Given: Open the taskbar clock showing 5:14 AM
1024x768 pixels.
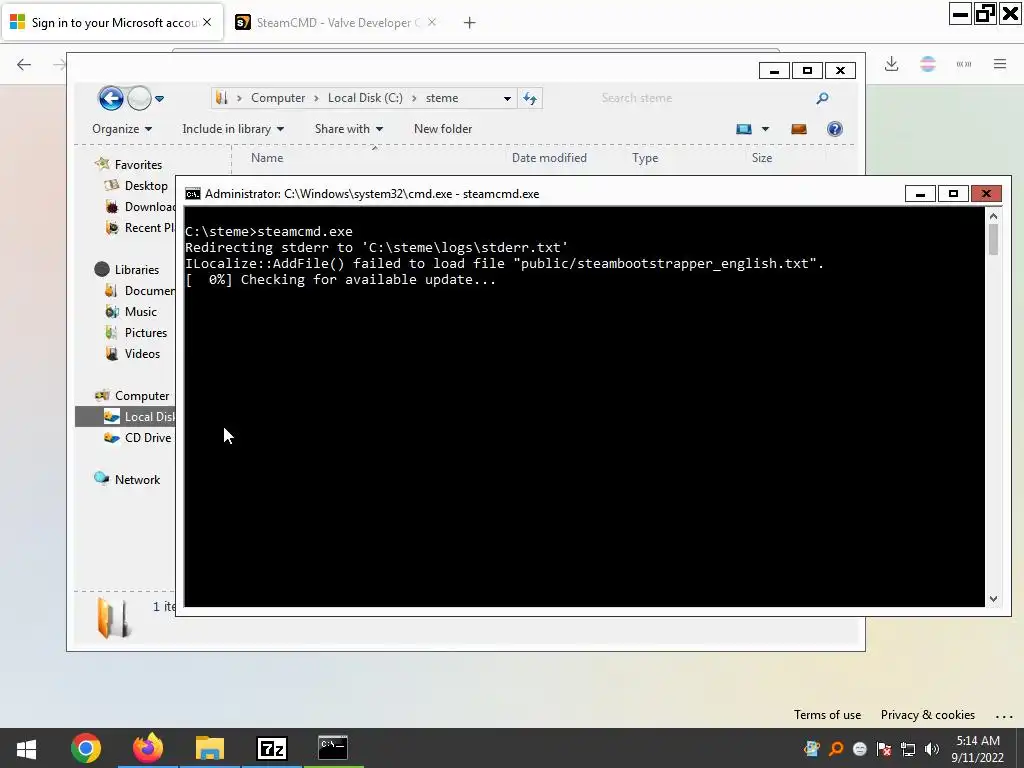Looking at the screenshot, I should click(978, 749).
